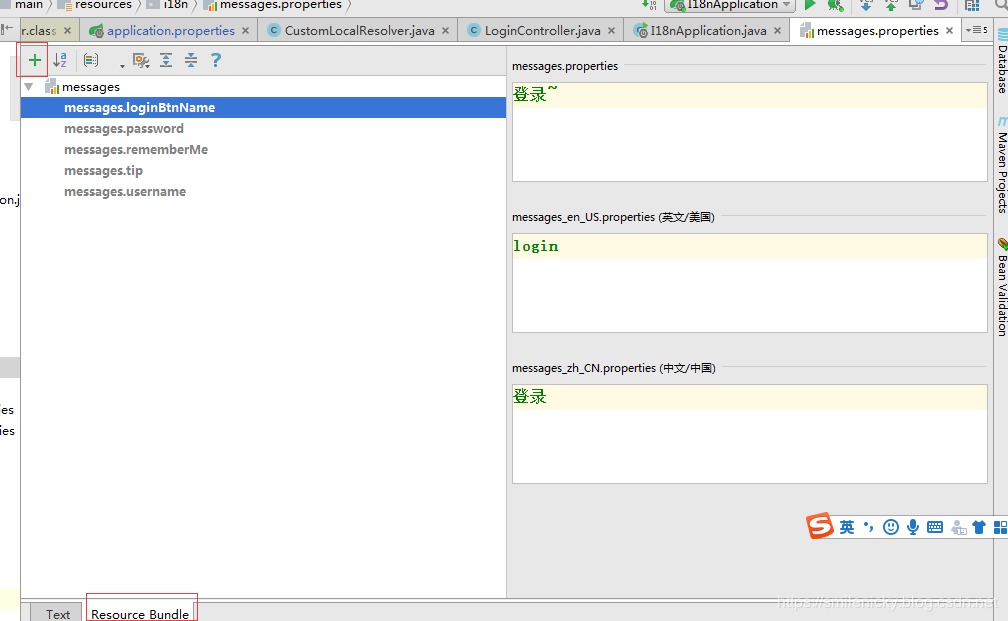This screenshot has width=1008, height=621.
Task: Switch to the Text editor tab
Action: click(58, 614)
